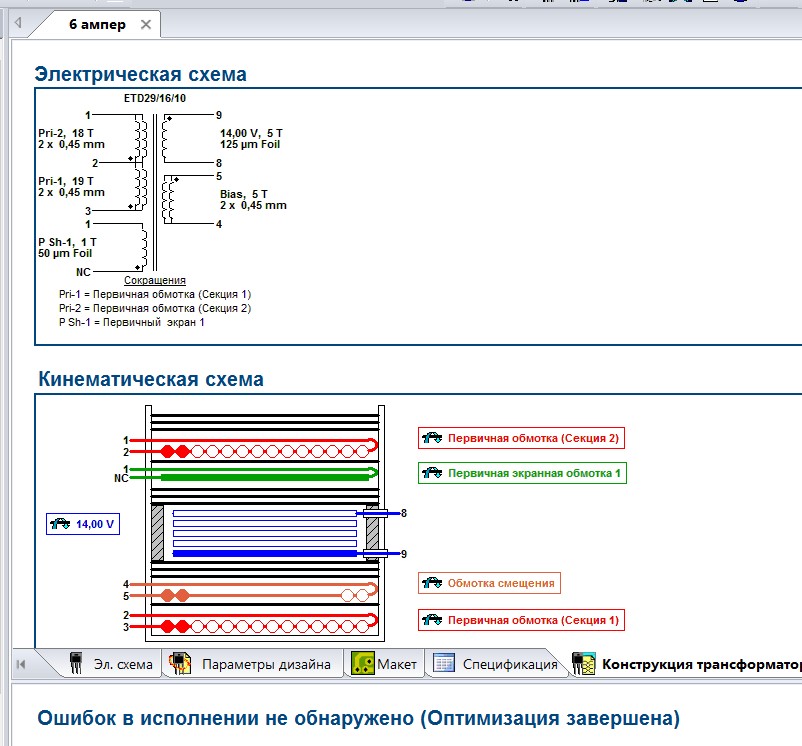Click the thick green shield winding bar

262,478
